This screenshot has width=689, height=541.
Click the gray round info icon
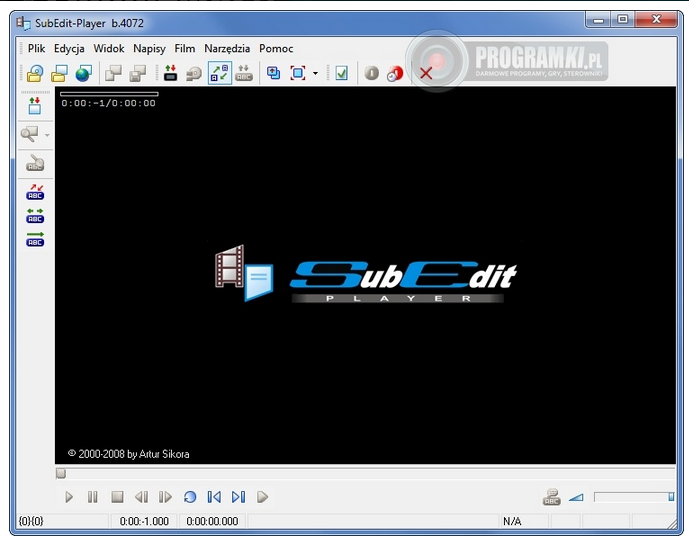pos(372,73)
